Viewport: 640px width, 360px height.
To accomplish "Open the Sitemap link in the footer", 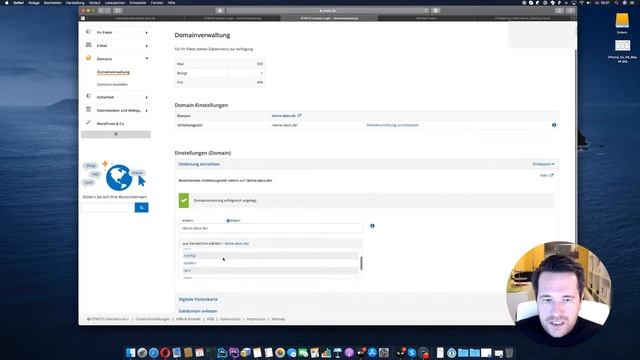I will click(278, 319).
